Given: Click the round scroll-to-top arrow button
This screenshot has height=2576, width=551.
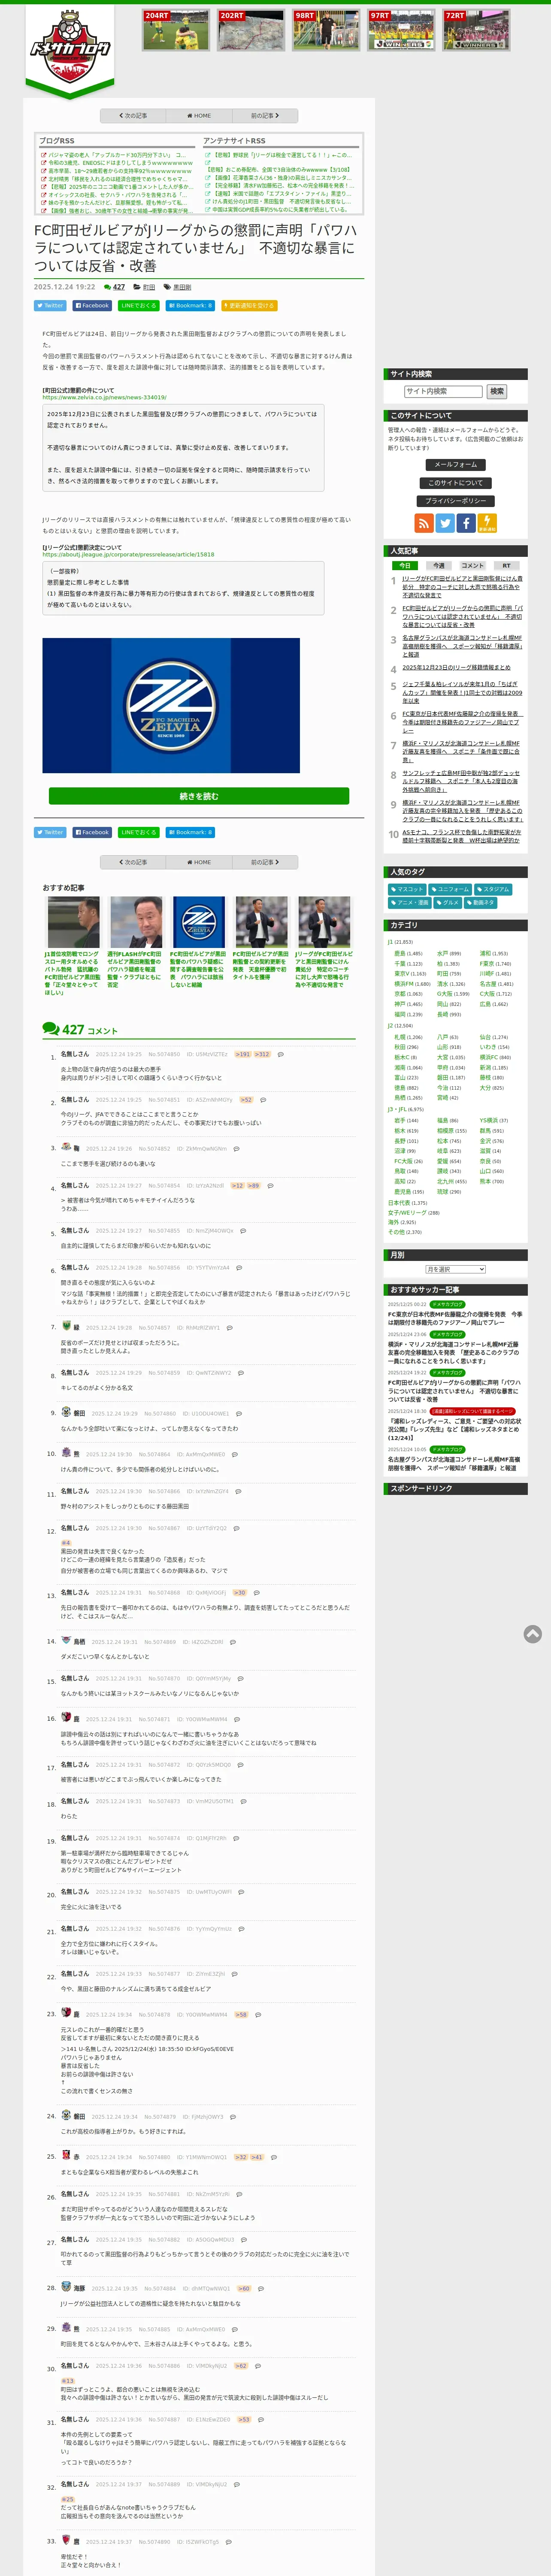Looking at the screenshot, I should coord(533,1633).
